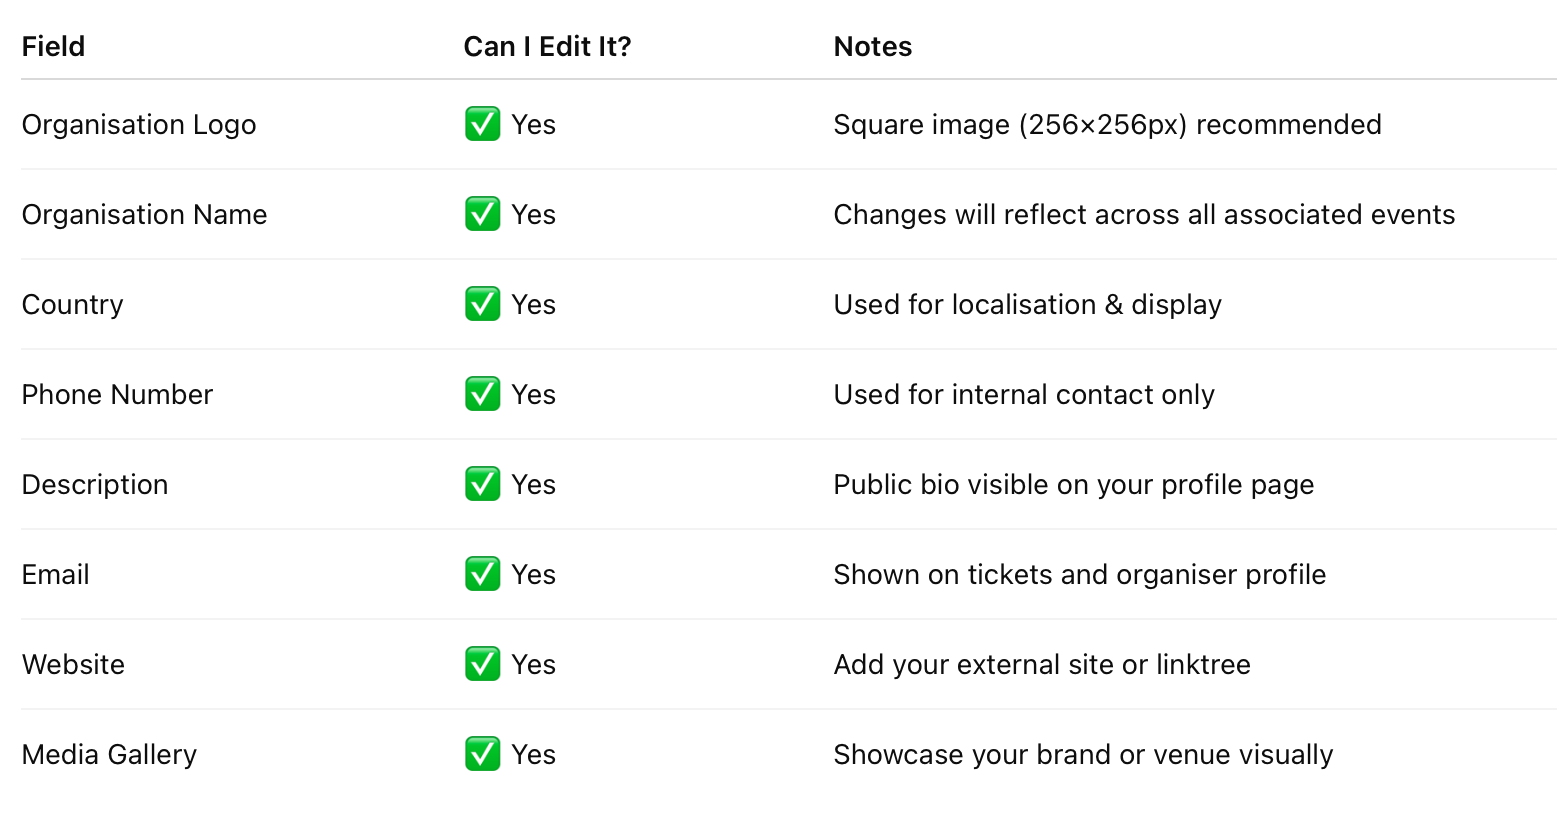Click the green checkmark in Media Gallery row
Screen dimensions: 1568x824
[482, 755]
